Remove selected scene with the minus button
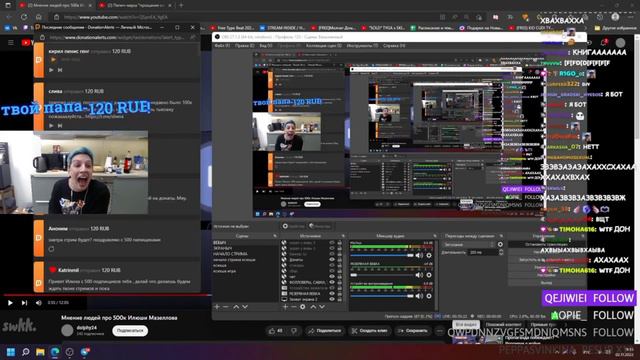640x360 pixels. [x=226, y=307]
